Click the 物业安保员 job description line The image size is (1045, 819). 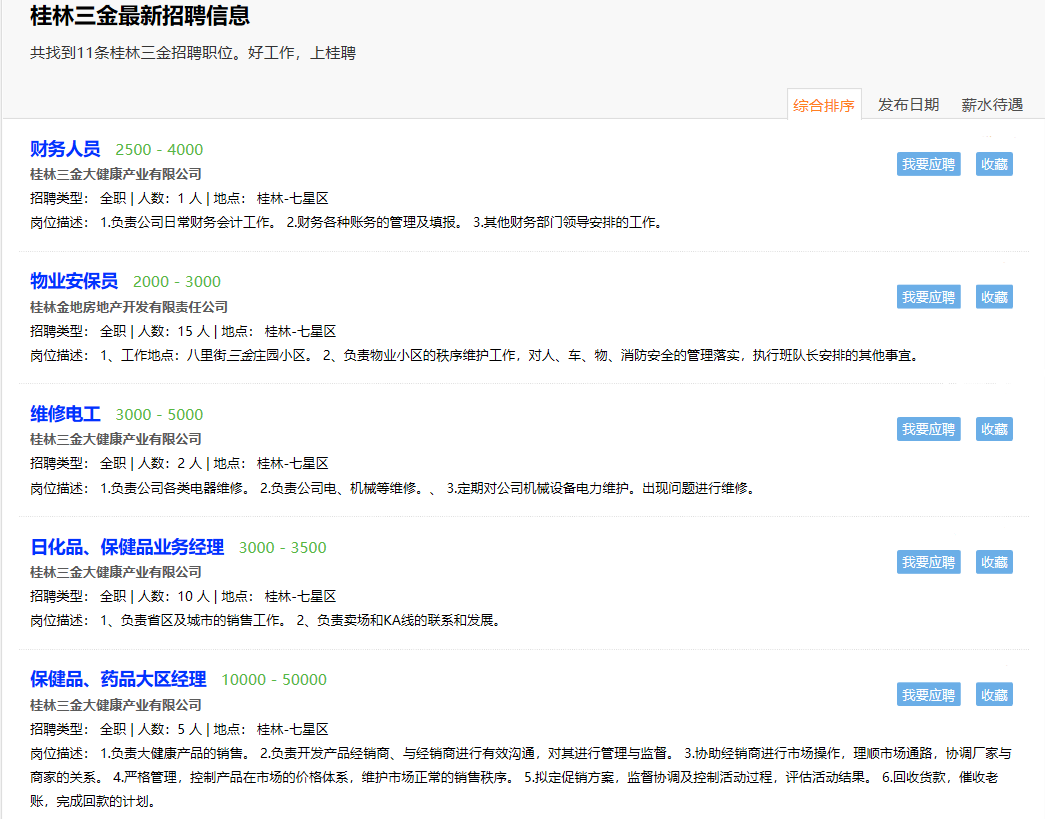coord(476,356)
